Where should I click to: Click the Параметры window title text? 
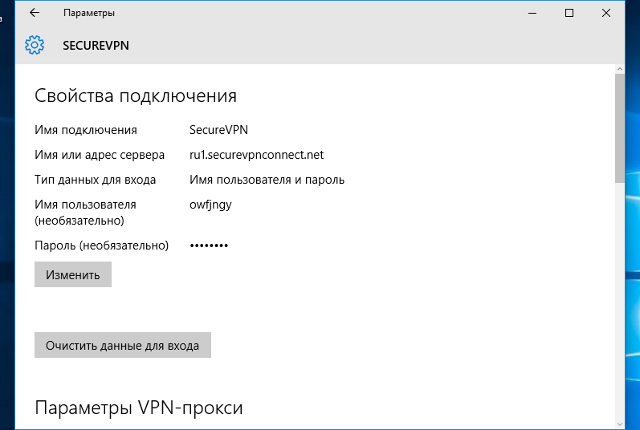click(x=88, y=13)
